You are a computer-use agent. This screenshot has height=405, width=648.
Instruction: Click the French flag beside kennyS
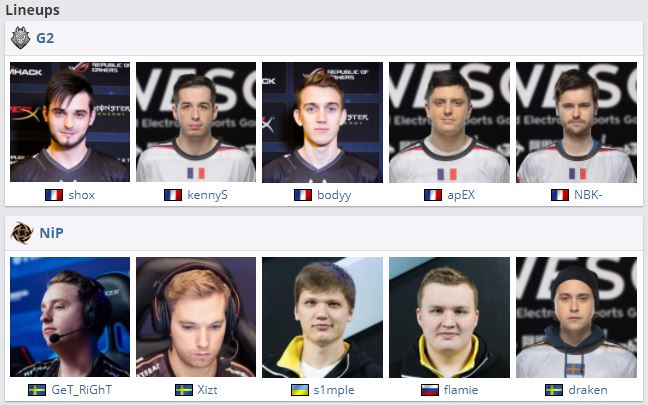173,195
